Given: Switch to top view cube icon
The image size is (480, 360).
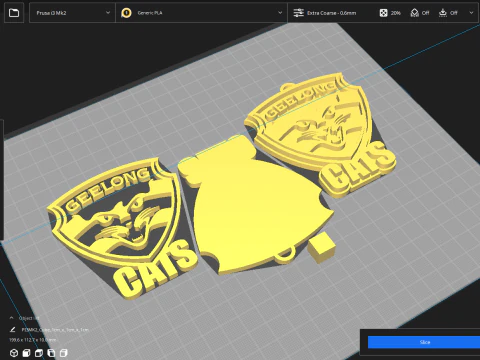Looking at the screenshot, I should click(x=39, y=353).
